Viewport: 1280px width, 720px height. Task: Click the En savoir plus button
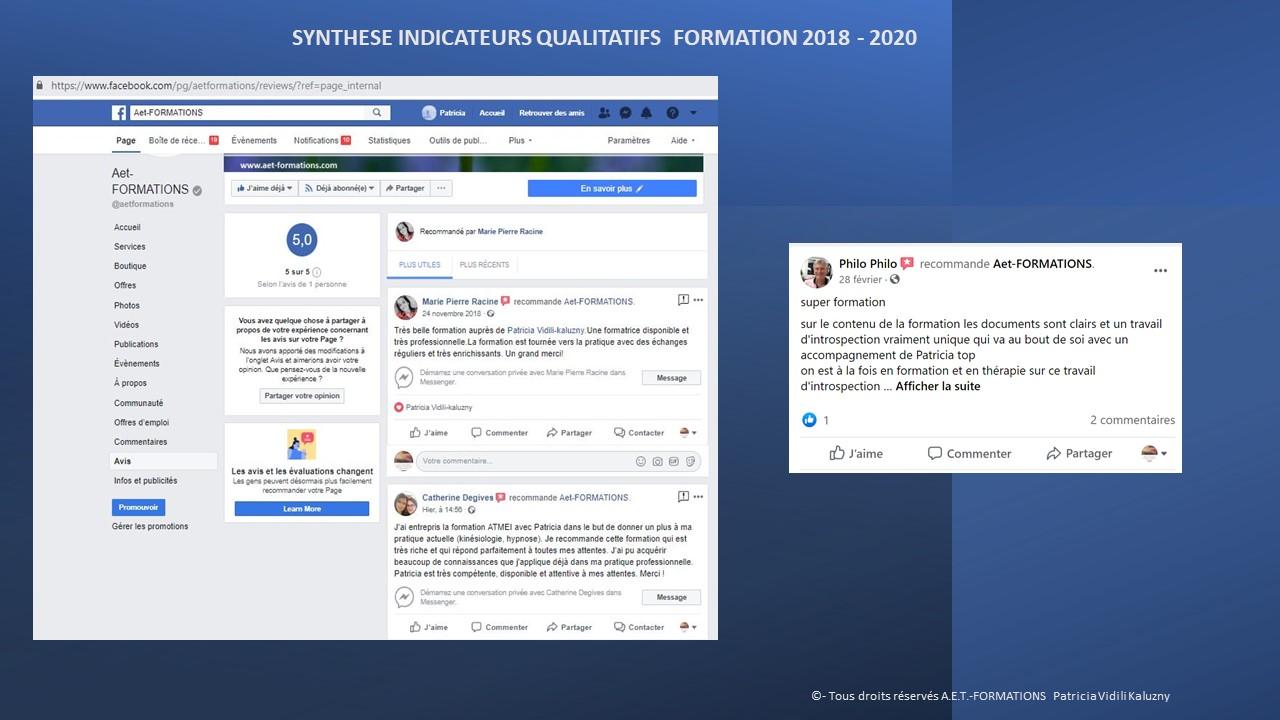click(612, 188)
